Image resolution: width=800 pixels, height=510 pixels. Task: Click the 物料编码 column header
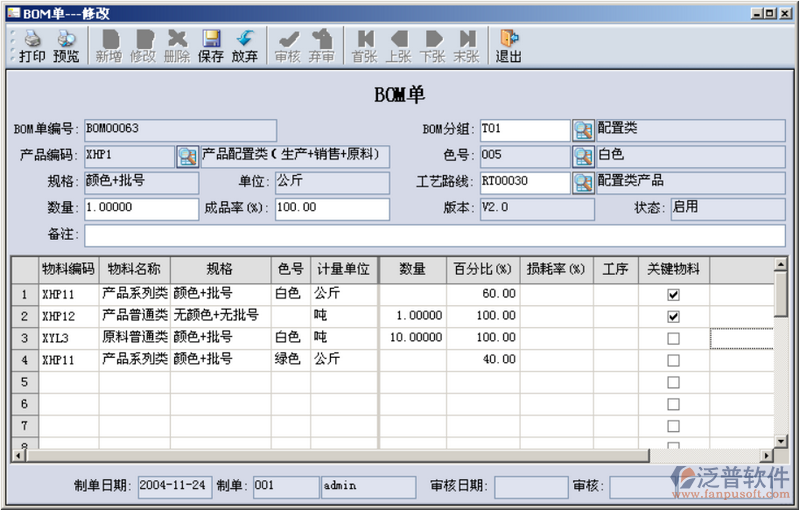tap(68, 270)
